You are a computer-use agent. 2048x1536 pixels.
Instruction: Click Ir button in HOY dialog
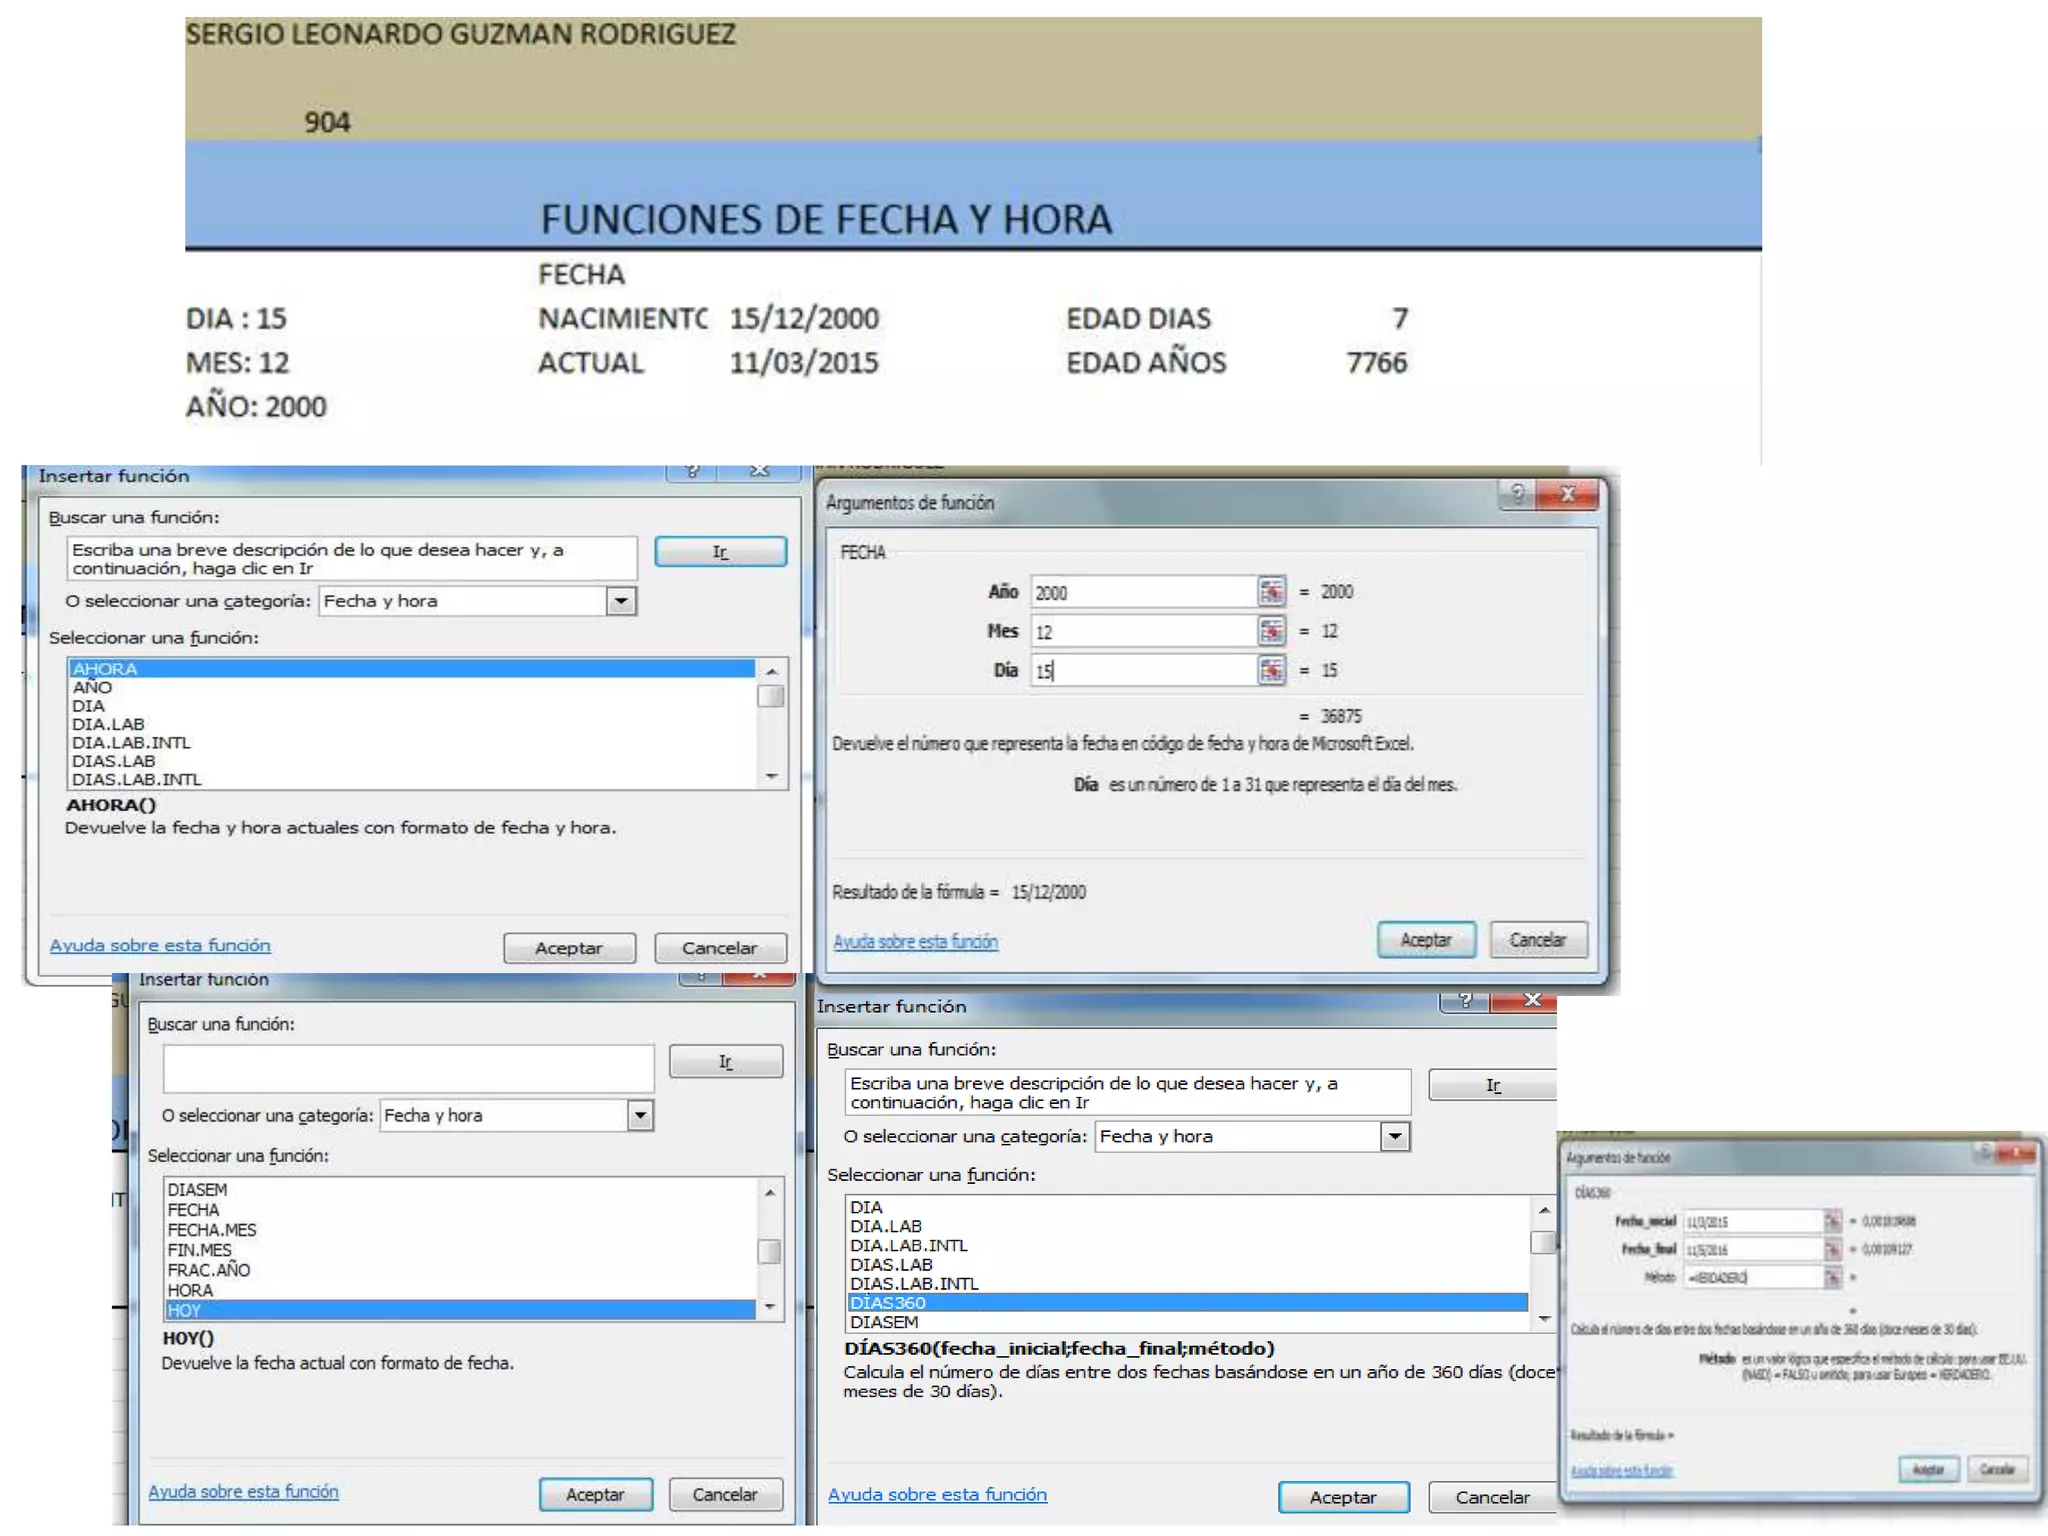(x=725, y=1062)
